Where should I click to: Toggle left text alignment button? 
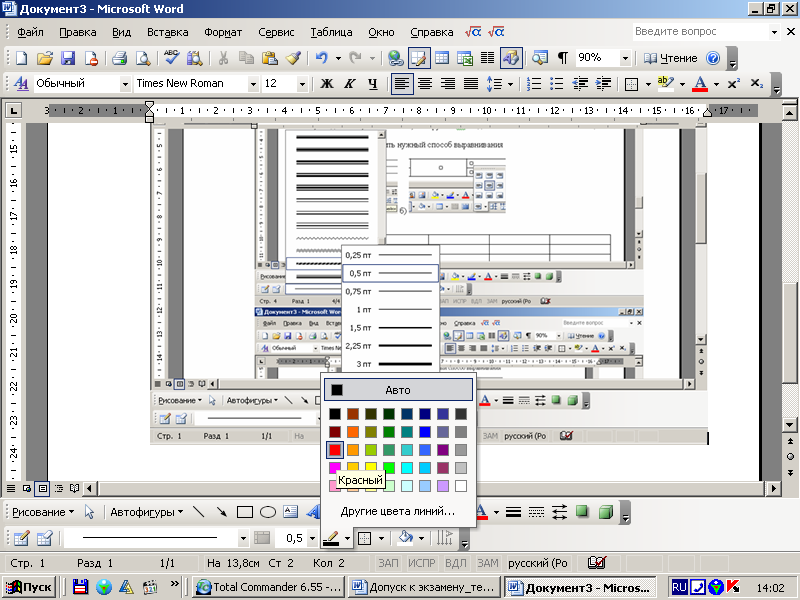[x=402, y=84]
